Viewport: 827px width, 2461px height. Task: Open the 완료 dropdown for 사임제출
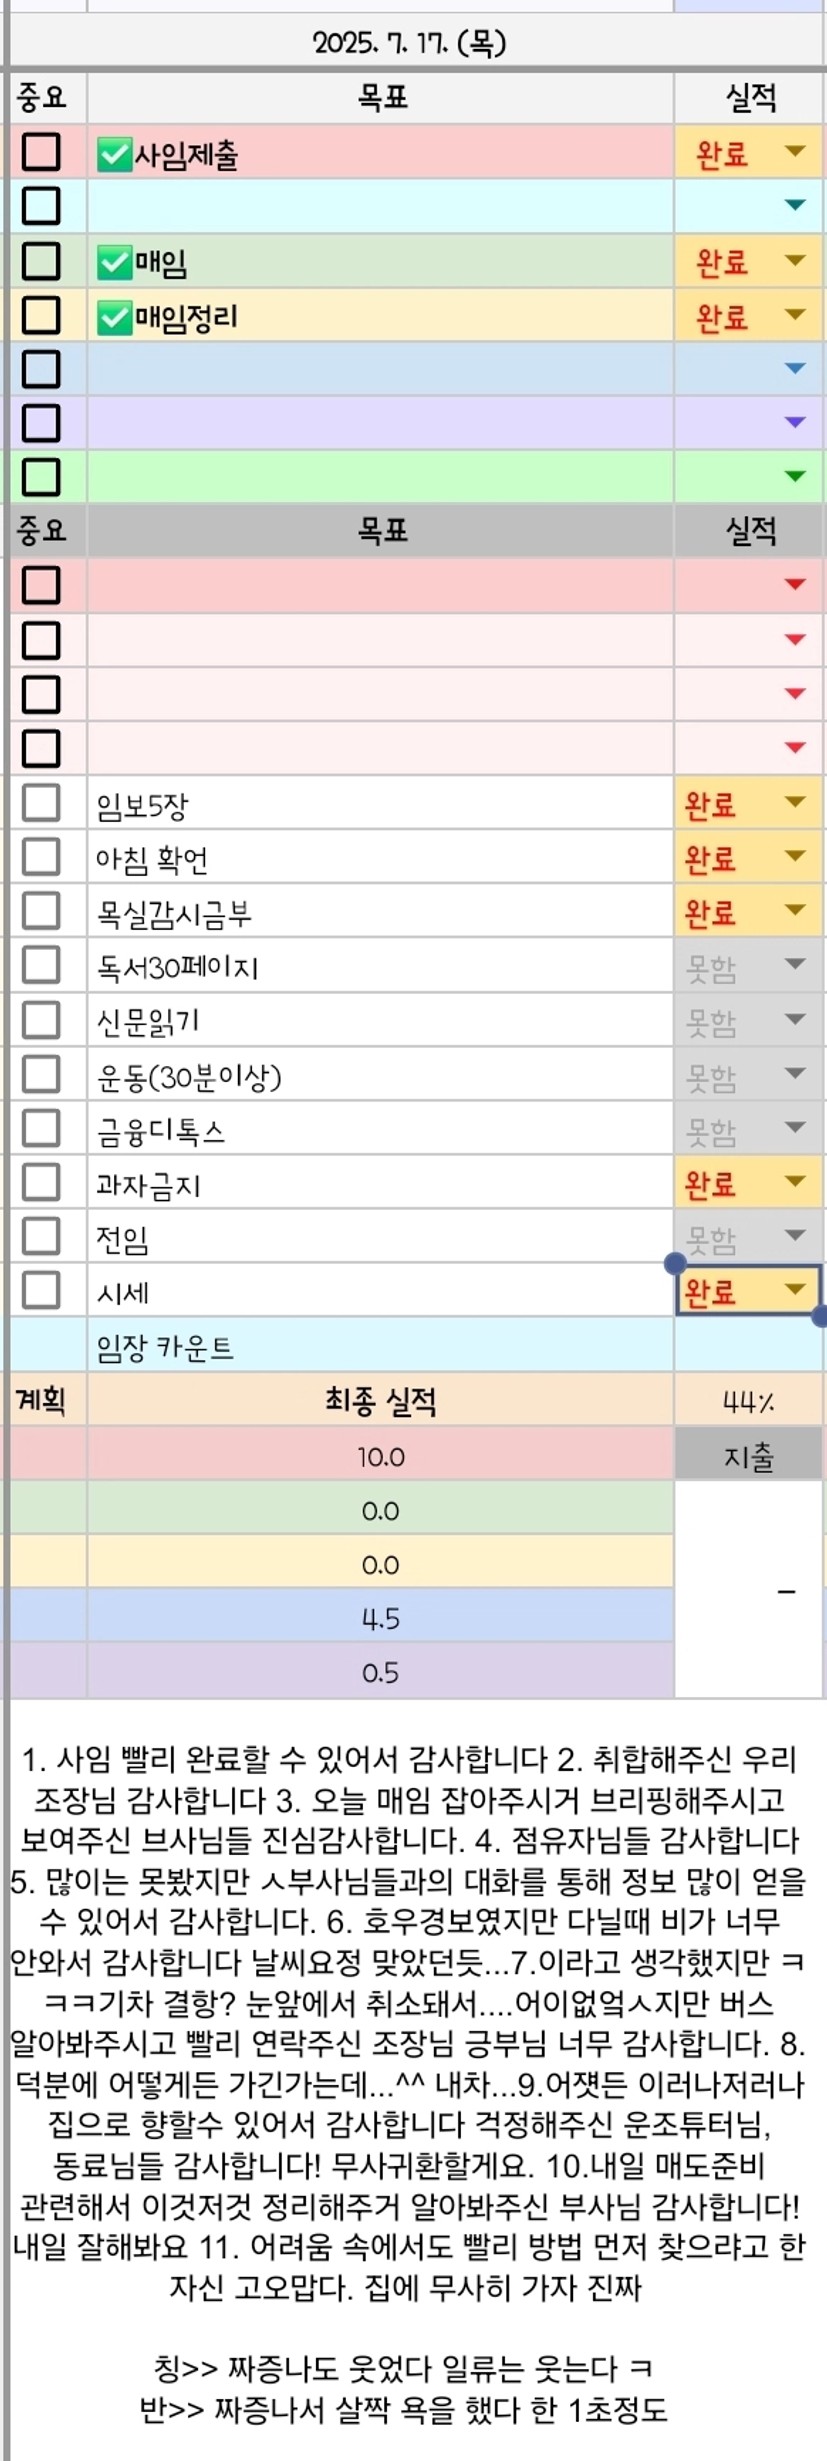pos(795,152)
